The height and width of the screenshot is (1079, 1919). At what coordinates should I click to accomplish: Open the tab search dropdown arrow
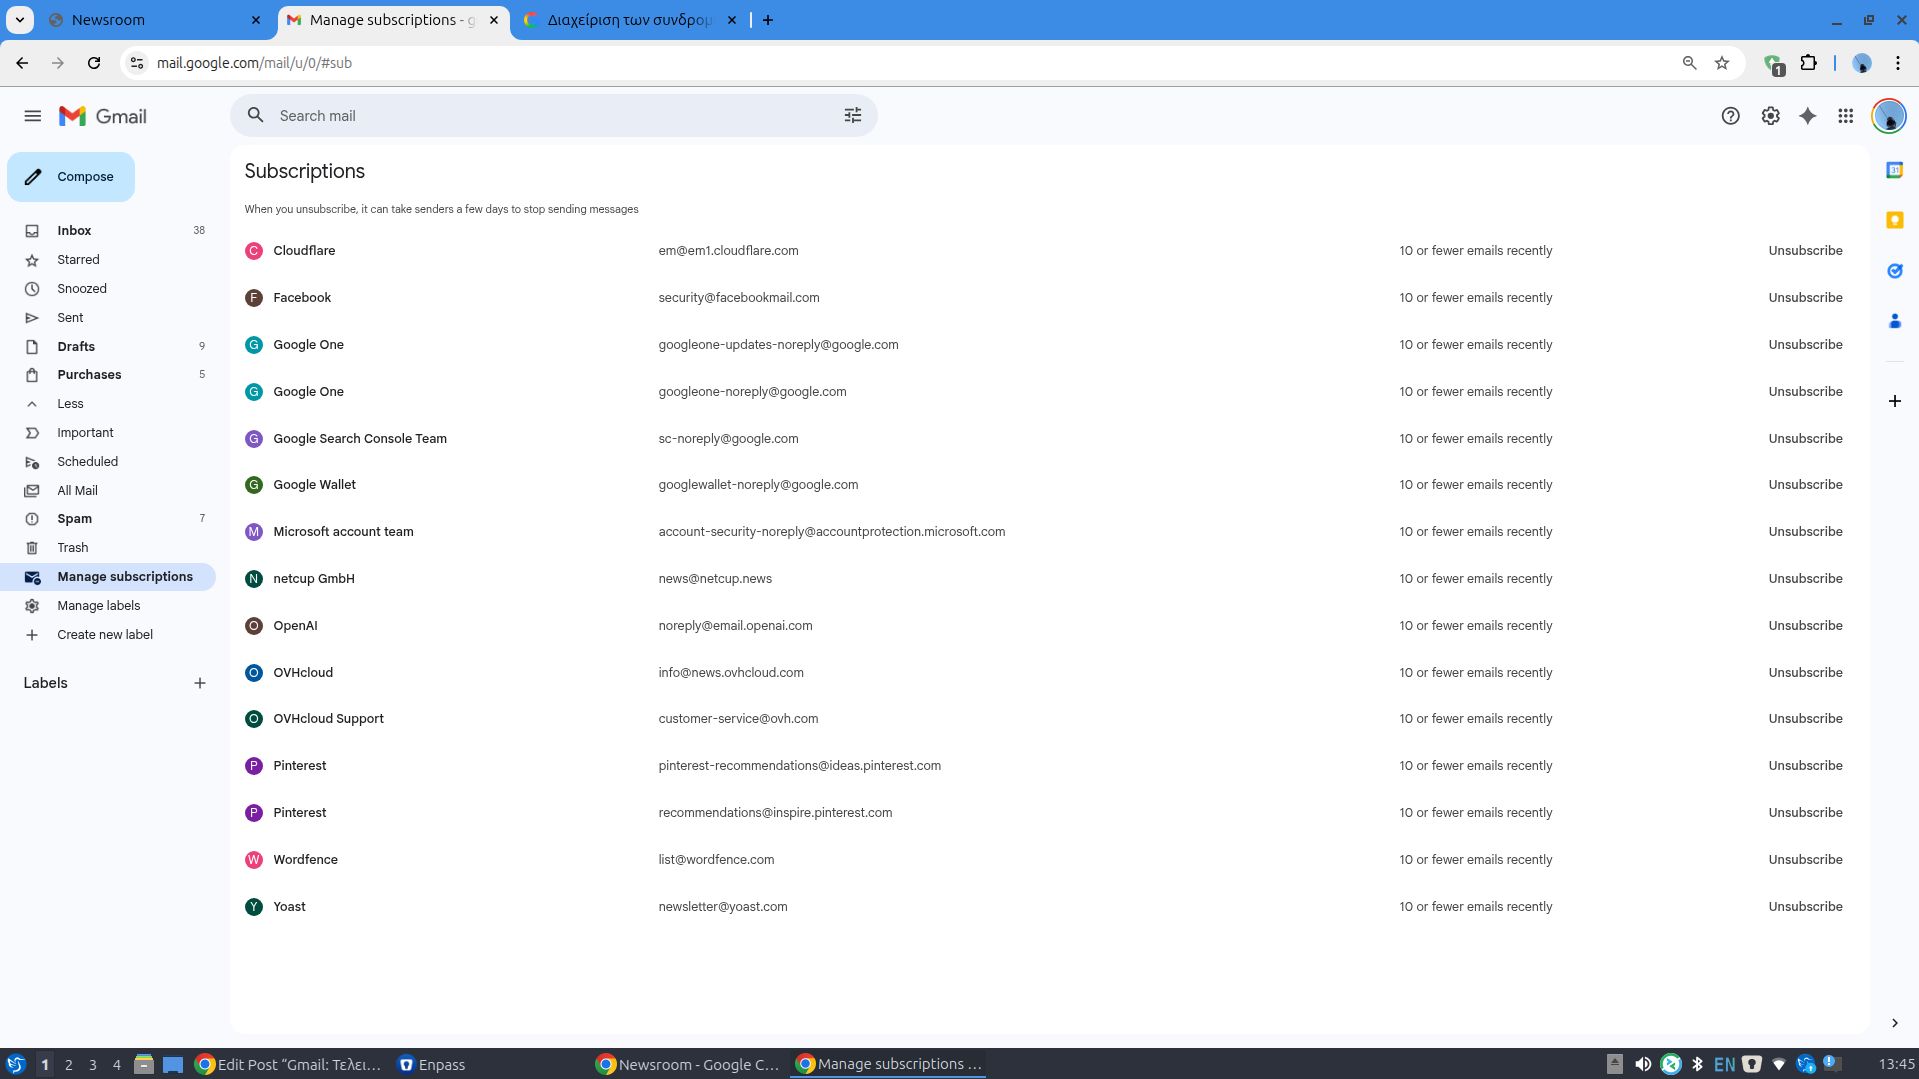tap(19, 20)
